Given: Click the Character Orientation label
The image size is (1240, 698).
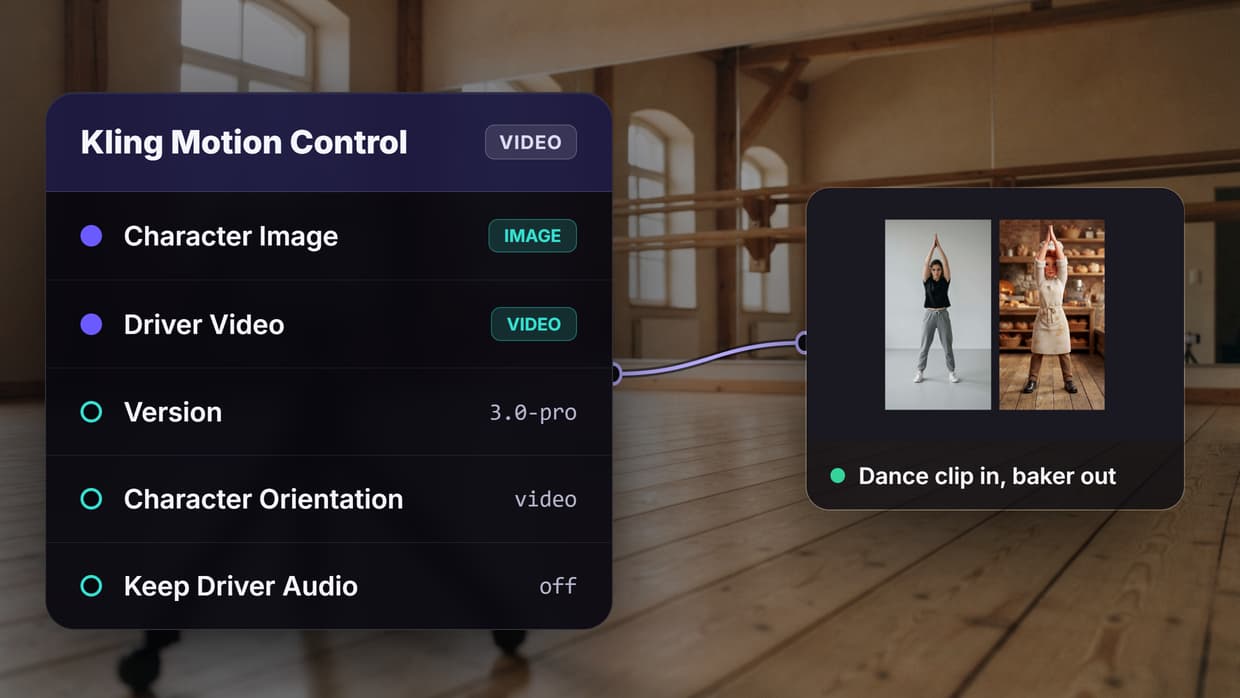Looking at the screenshot, I should click(x=263, y=499).
